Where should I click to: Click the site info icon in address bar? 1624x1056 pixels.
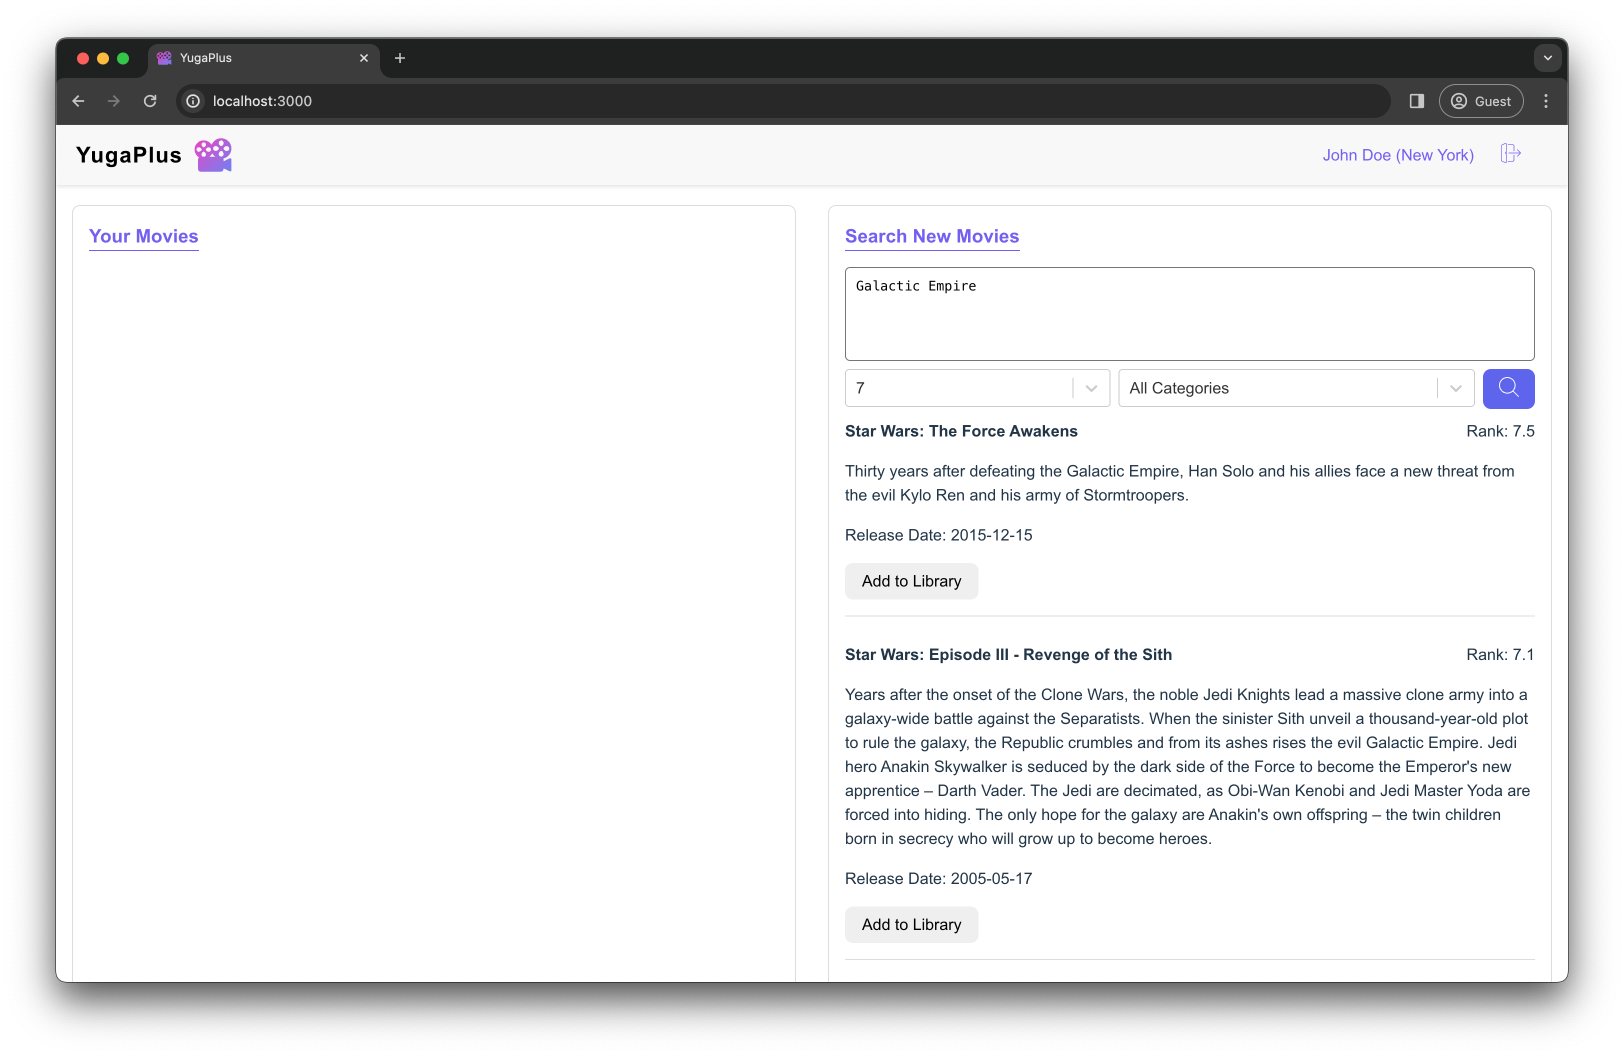click(192, 101)
